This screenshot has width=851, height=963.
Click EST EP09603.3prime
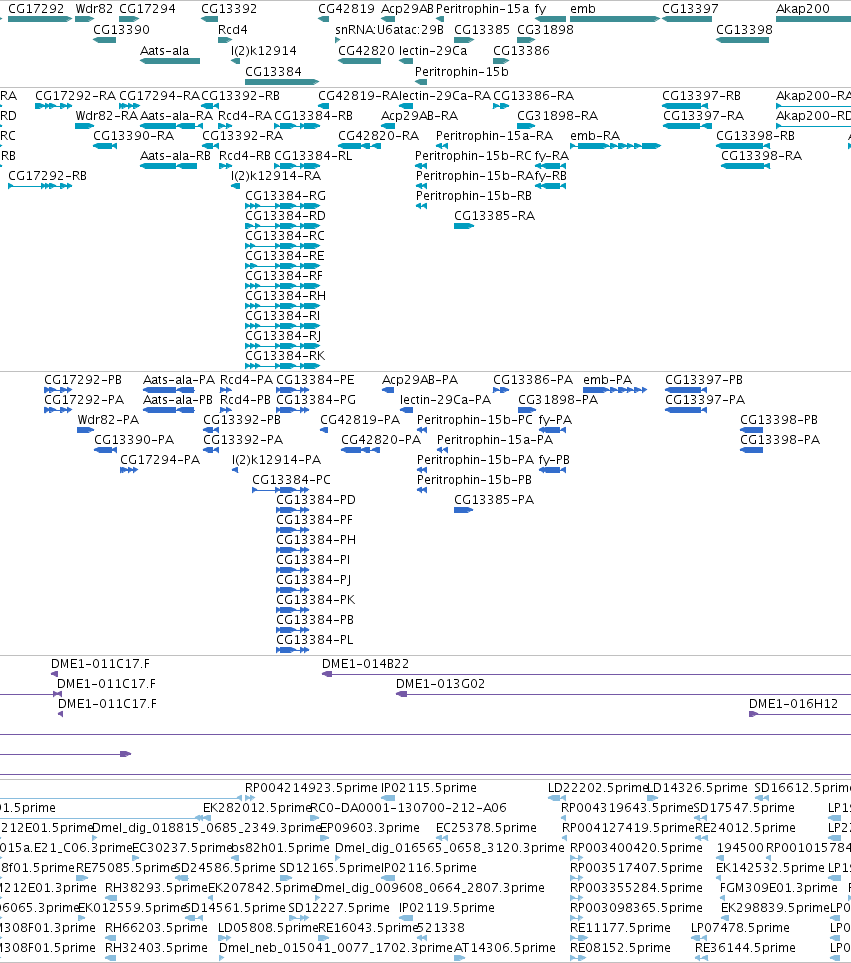pos(324,838)
